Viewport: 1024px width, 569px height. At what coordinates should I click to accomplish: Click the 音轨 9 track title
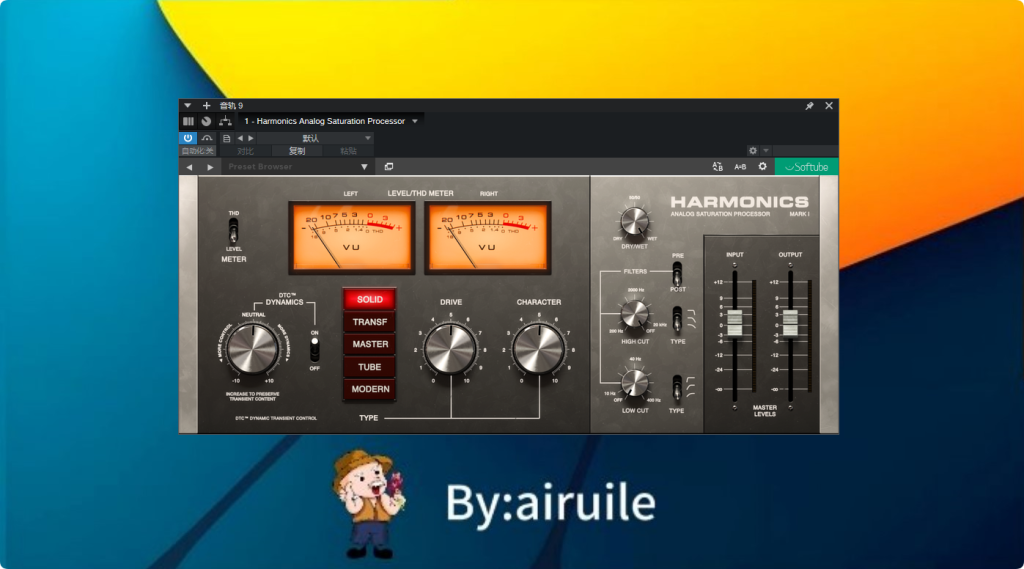pyautogui.click(x=231, y=105)
